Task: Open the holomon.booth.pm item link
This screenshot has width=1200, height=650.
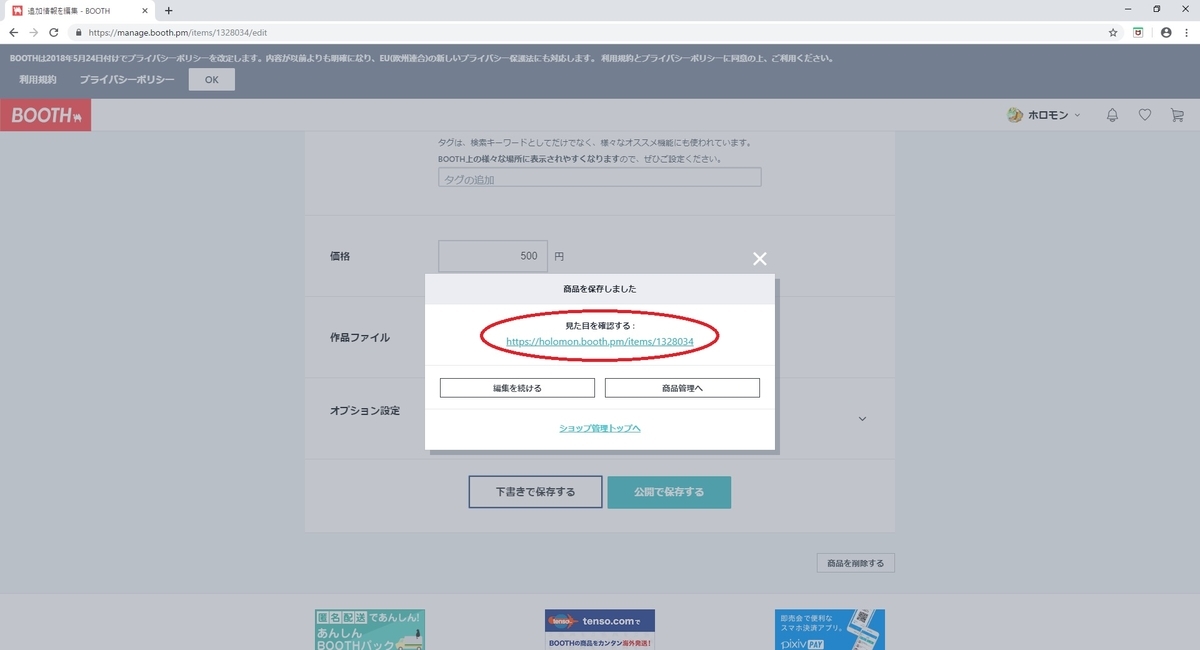Action: [599, 342]
